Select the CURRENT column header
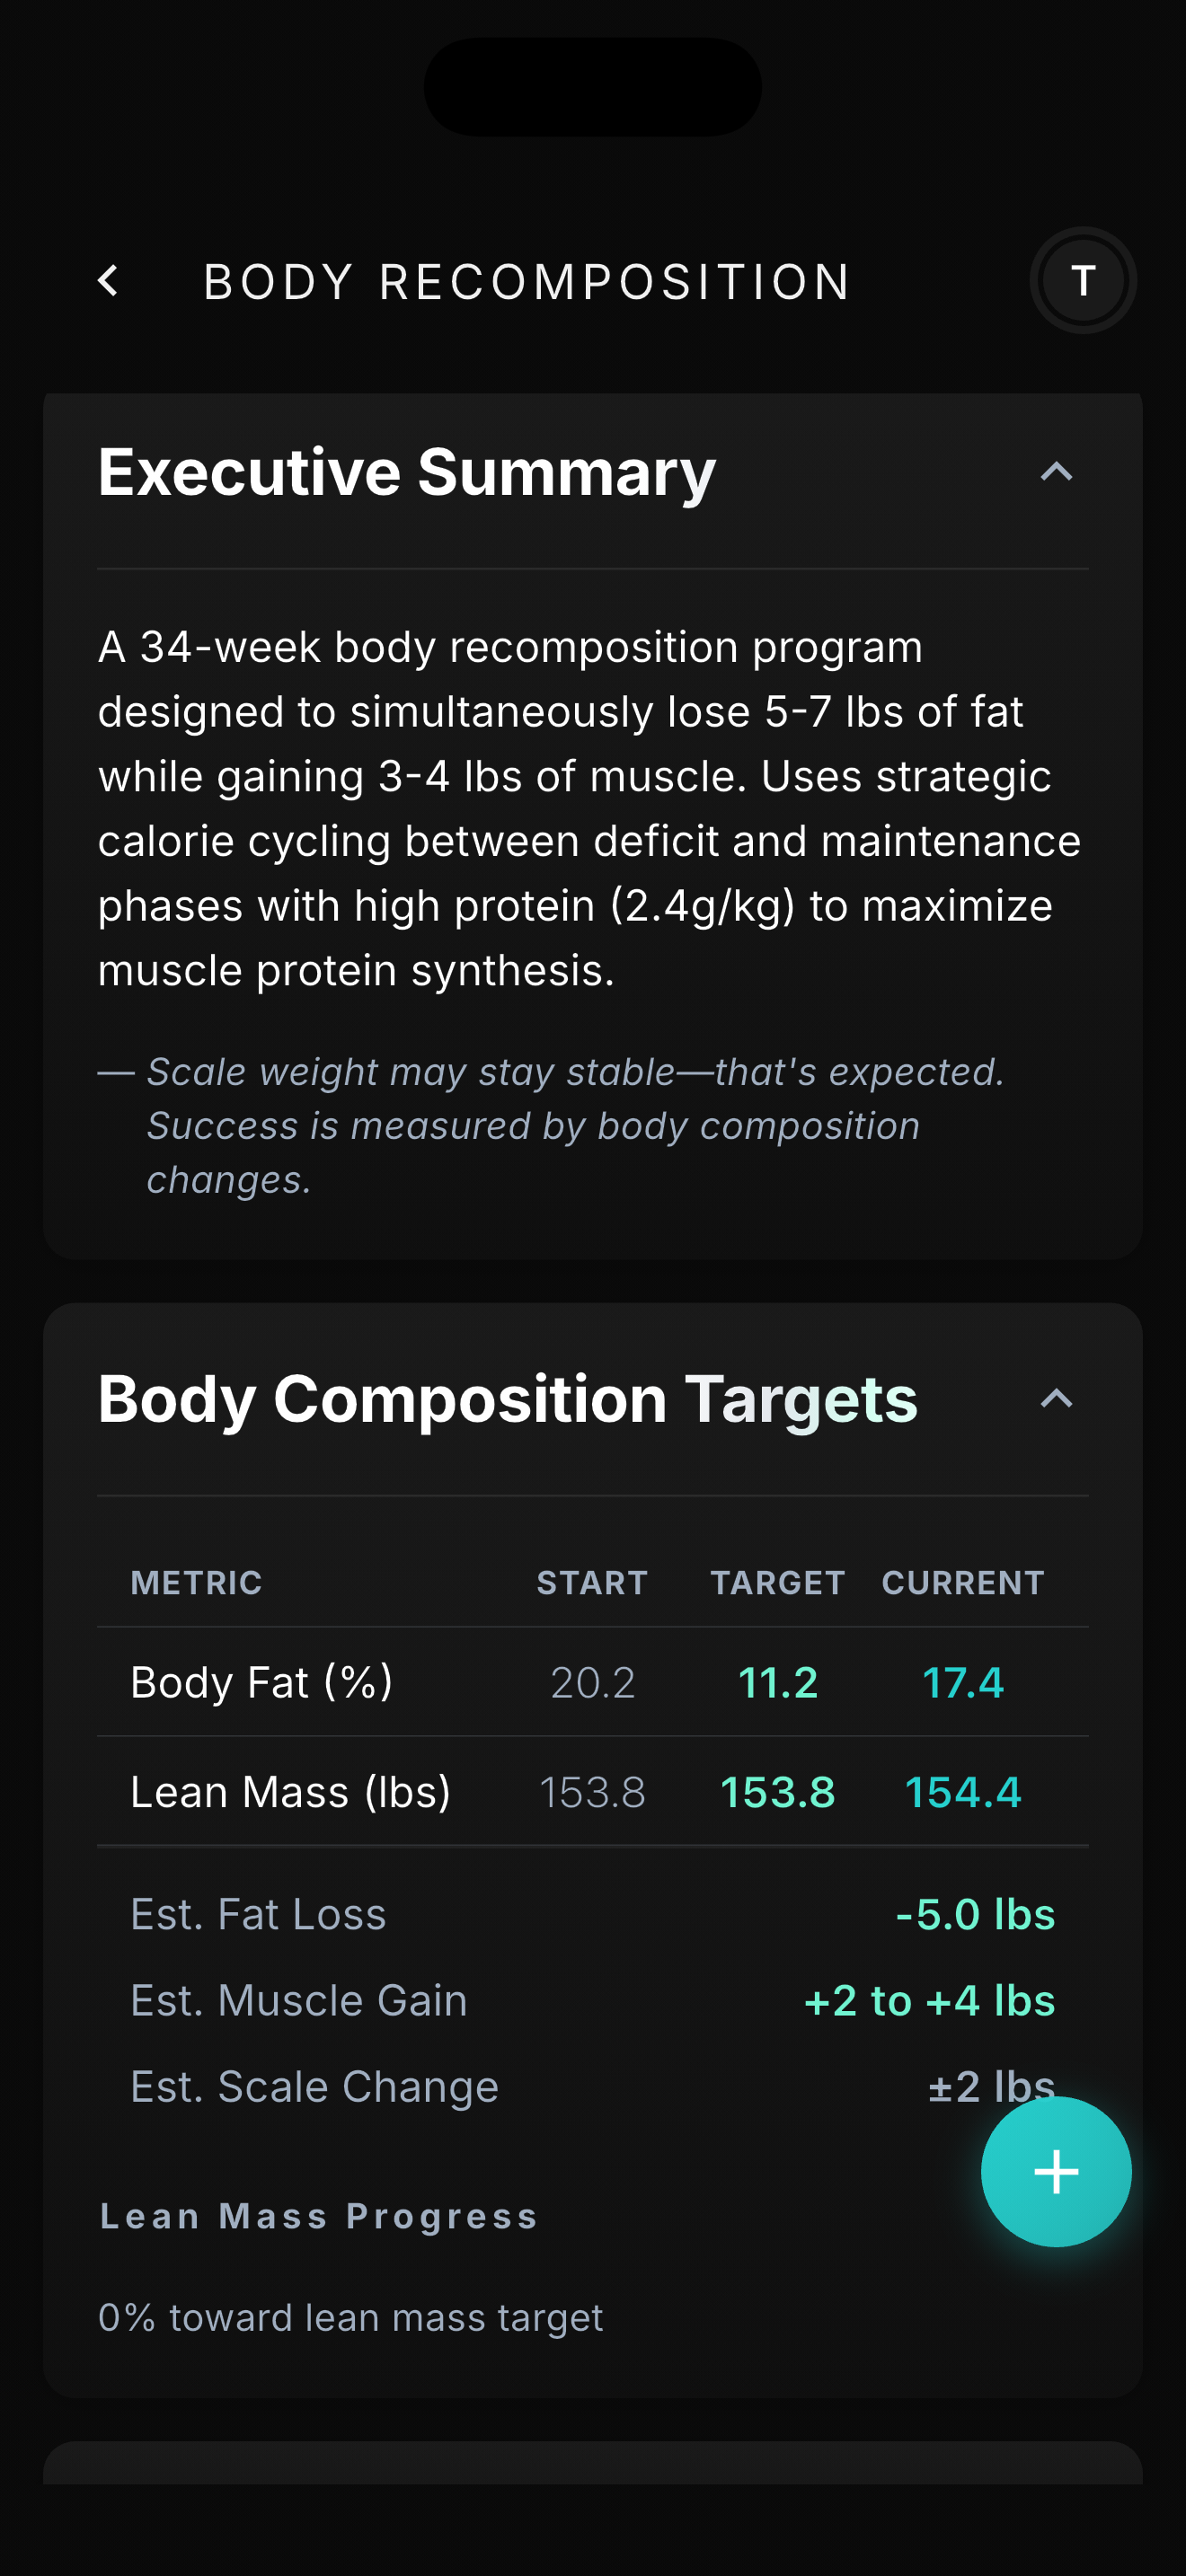The image size is (1186, 2576). tap(962, 1582)
